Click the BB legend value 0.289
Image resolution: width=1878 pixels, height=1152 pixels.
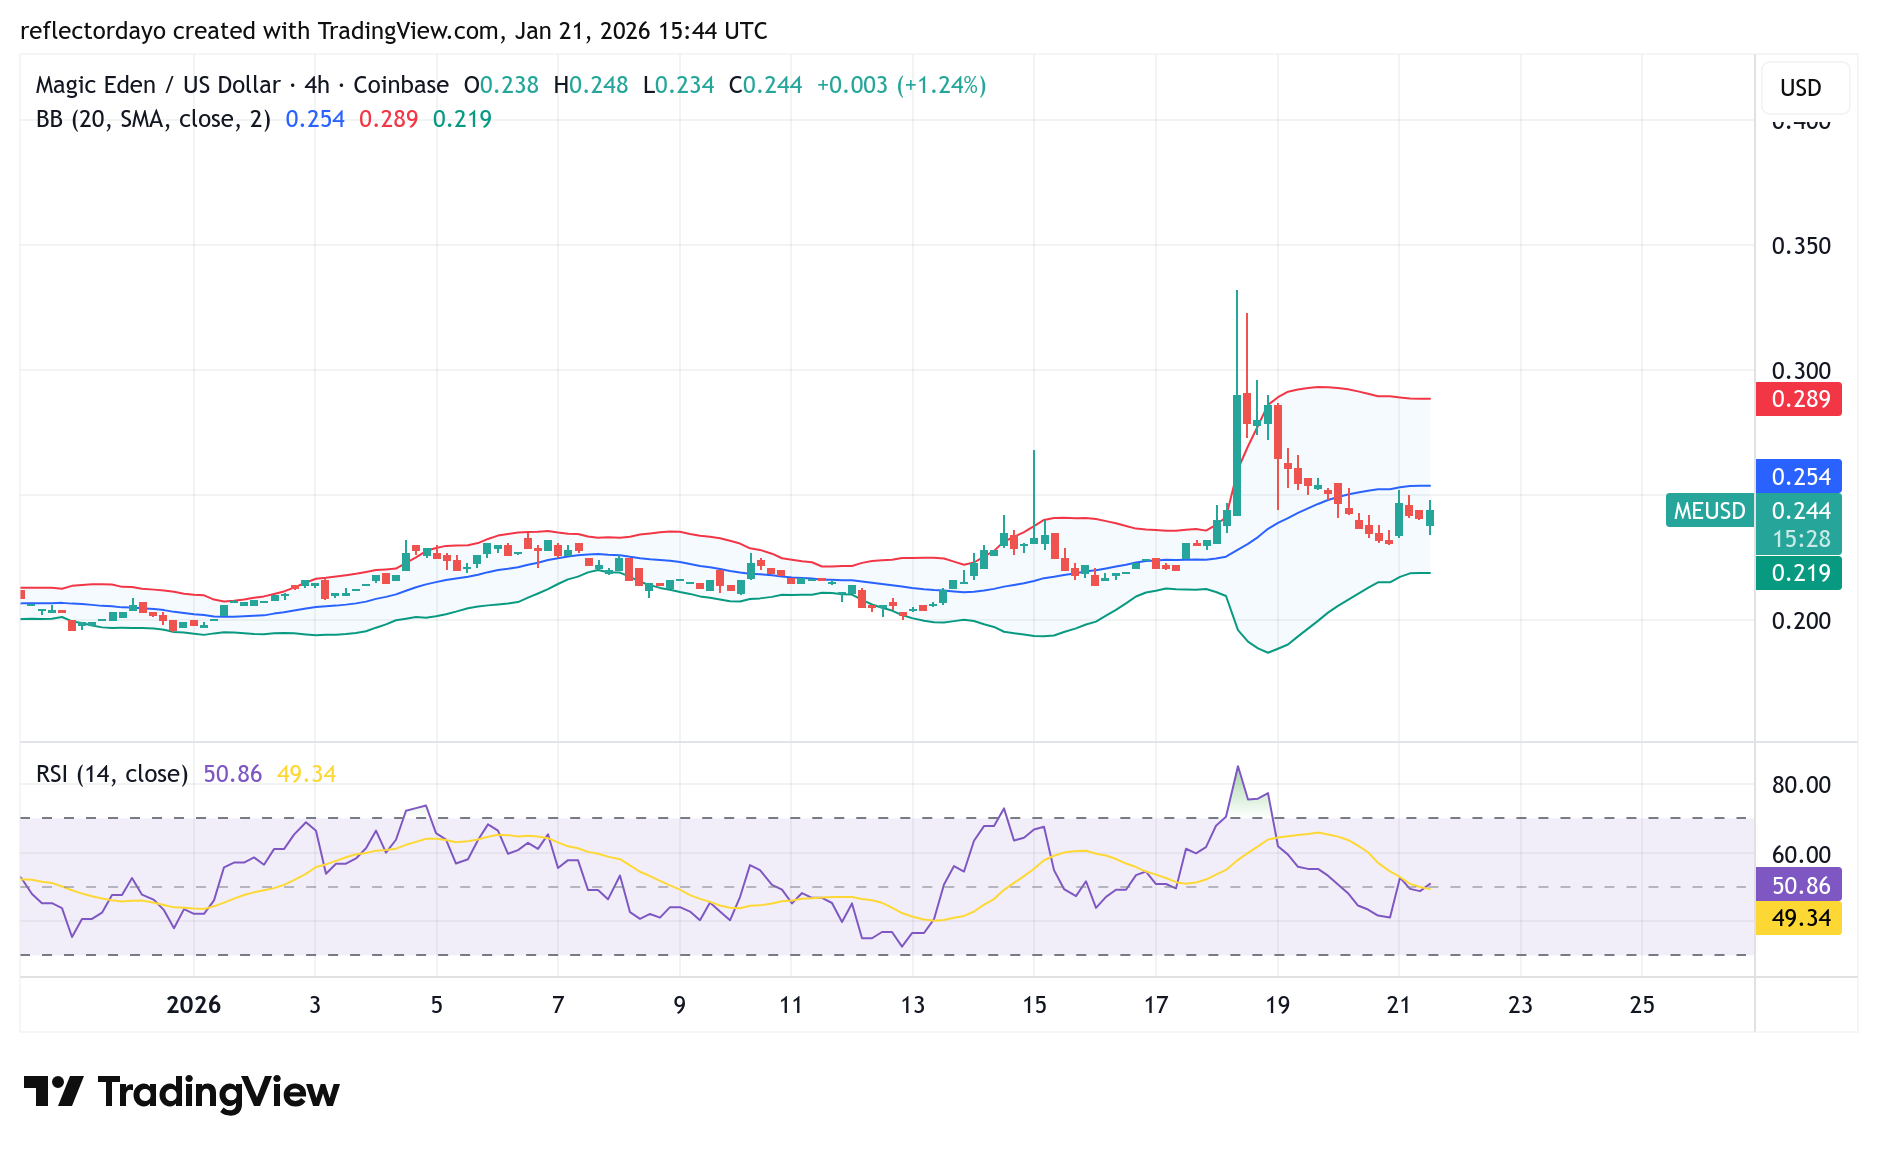click(x=388, y=119)
